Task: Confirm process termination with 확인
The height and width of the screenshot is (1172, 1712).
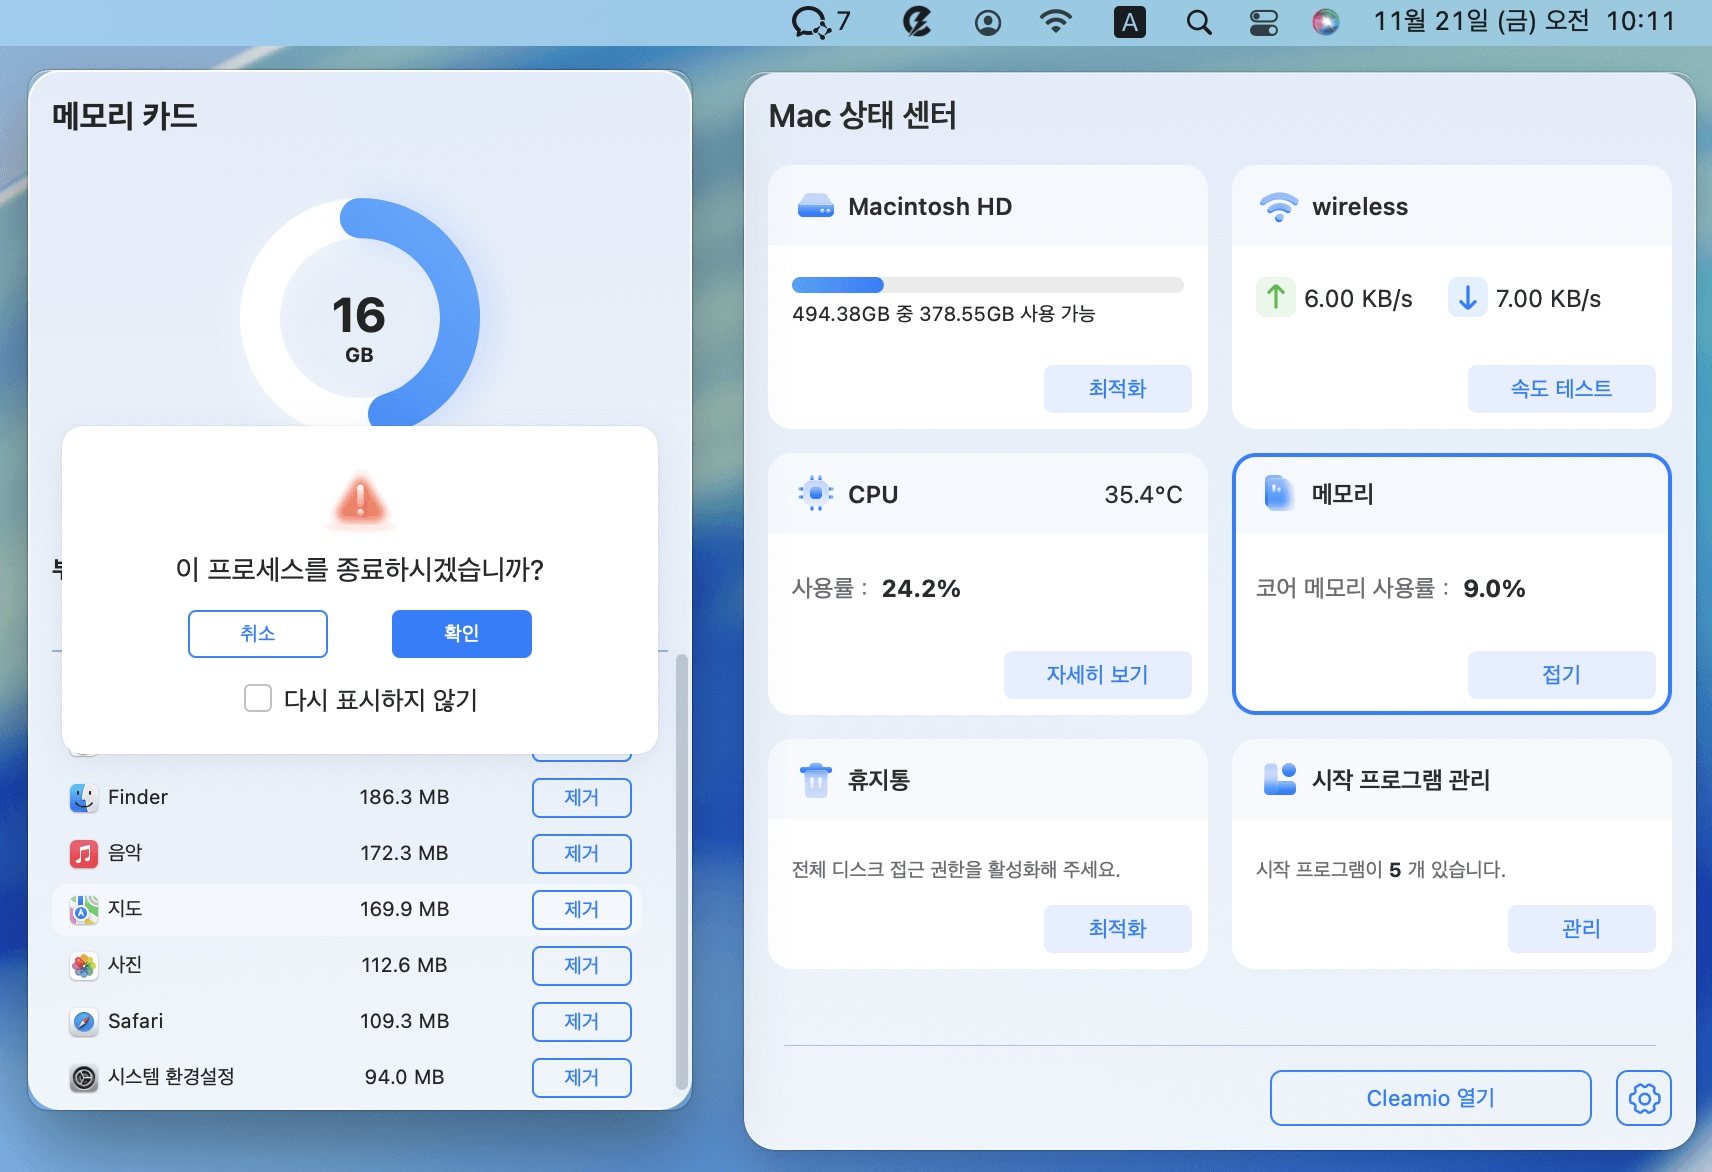Action: [461, 633]
